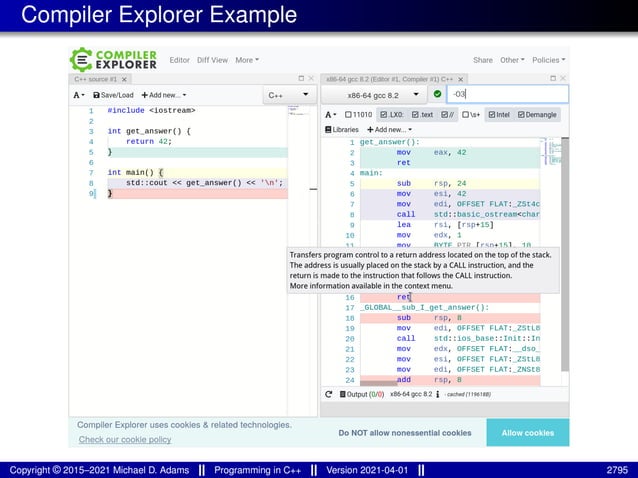The width and height of the screenshot is (638, 478).
Task: Open the C++ language selector
Action: click(288, 95)
